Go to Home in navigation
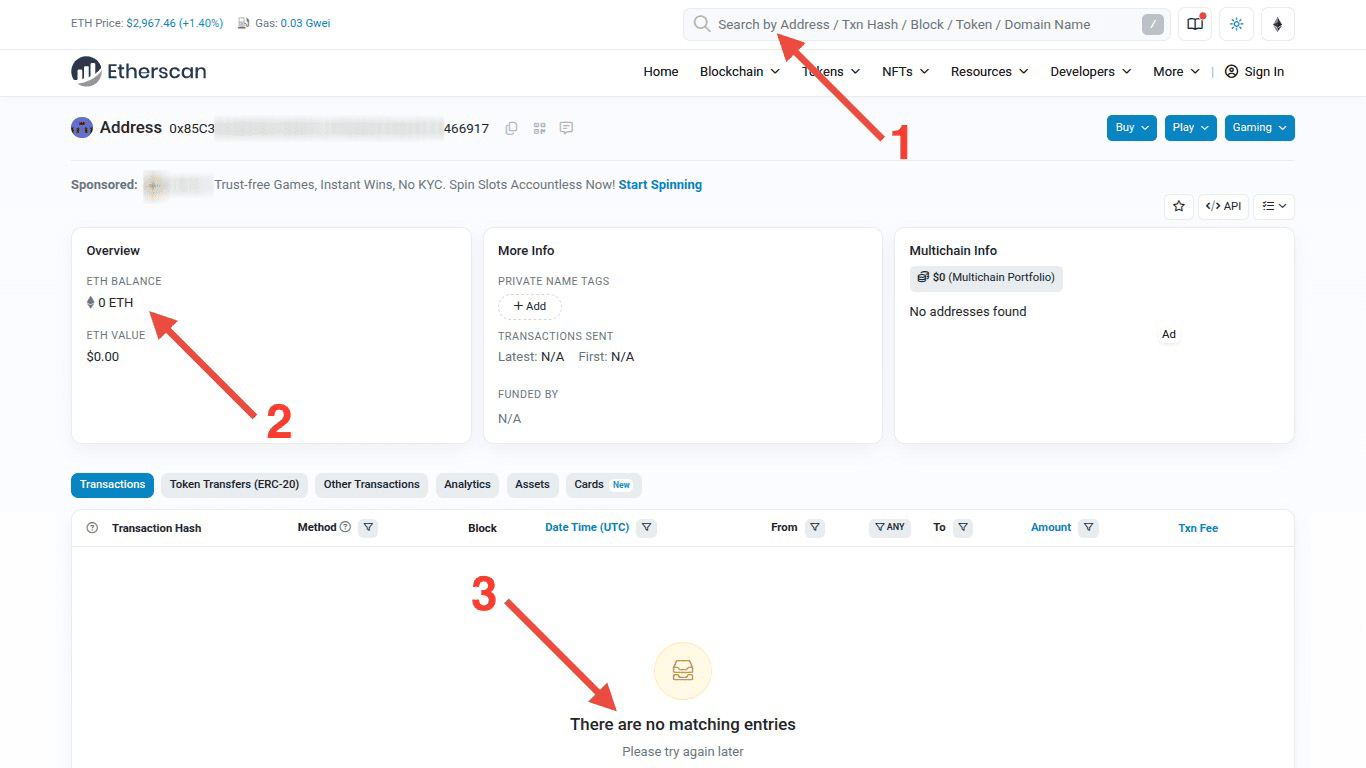Viewport: 1366px width, 768px height. click(660, 71)
